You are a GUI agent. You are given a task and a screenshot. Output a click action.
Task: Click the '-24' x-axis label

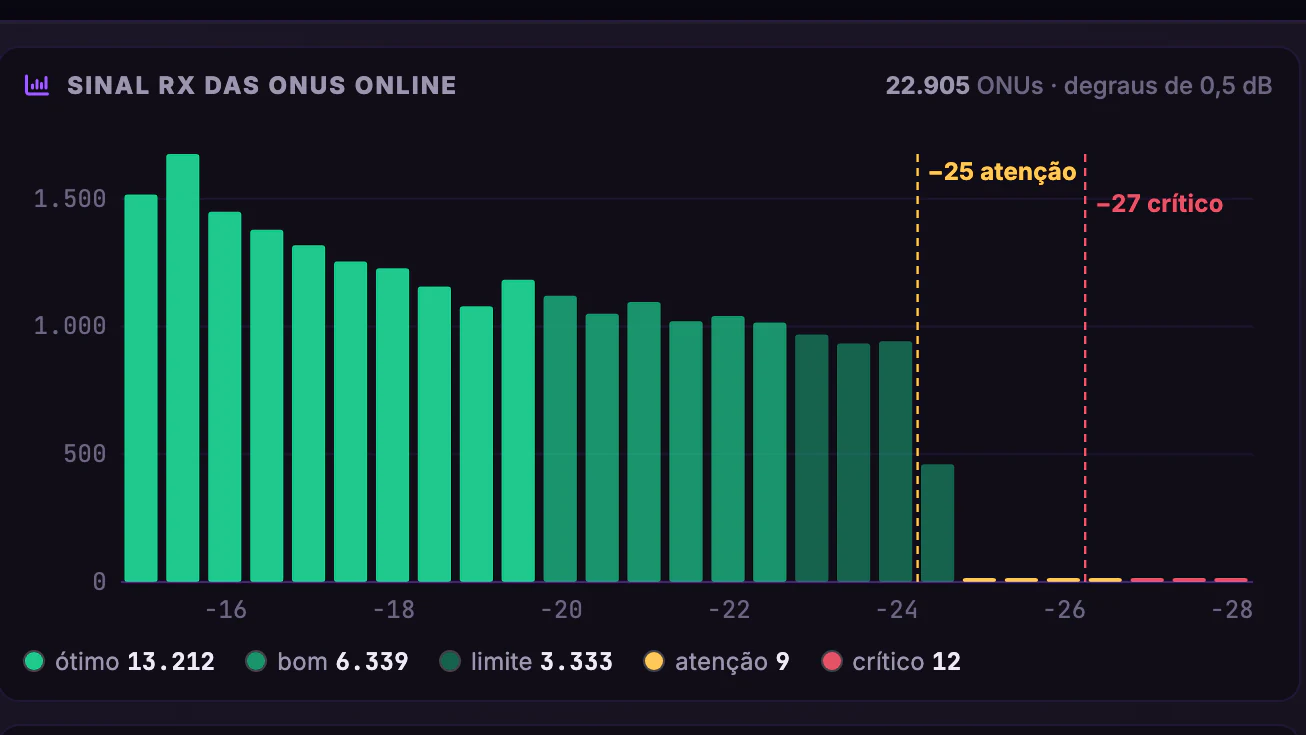point(896,610)
